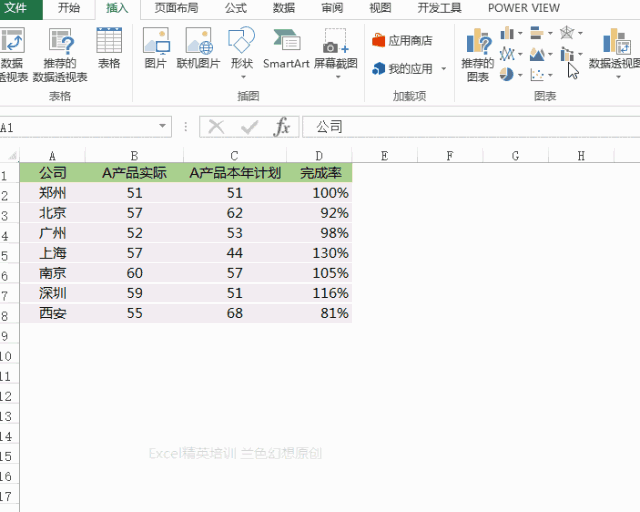Open the Online Pictures (联机图片) tool
Image resolution: width=640 pixels, height=512 pixels.
(x=195, y=48)
